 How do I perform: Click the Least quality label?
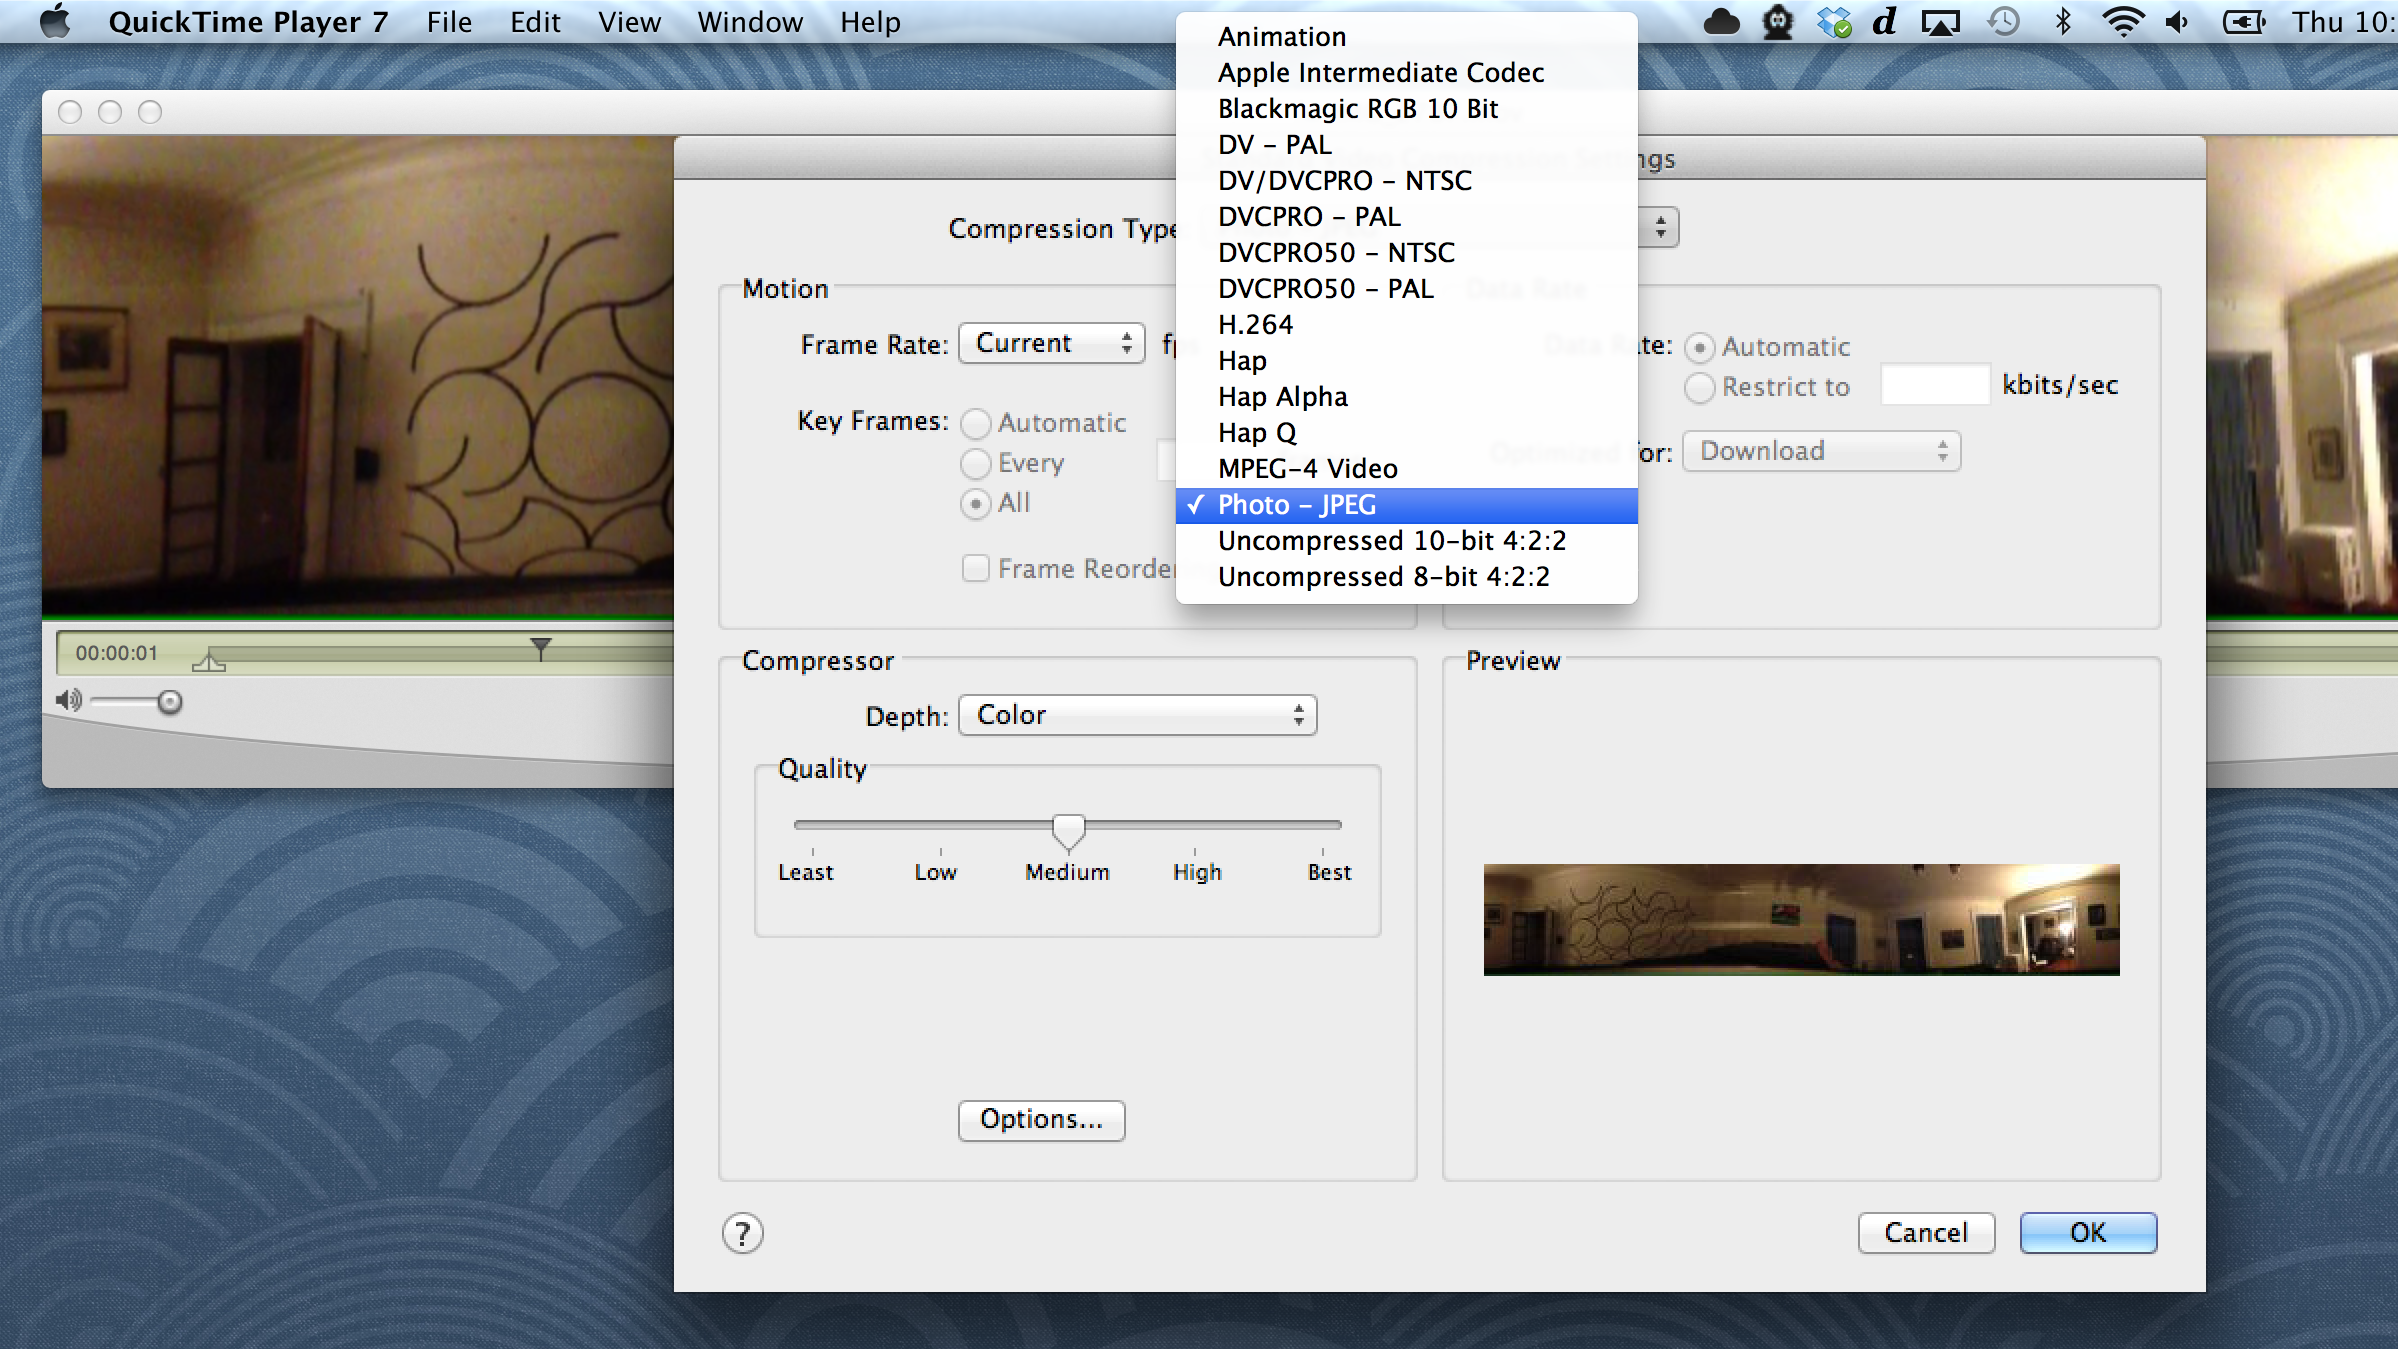(x=805, y=872)
